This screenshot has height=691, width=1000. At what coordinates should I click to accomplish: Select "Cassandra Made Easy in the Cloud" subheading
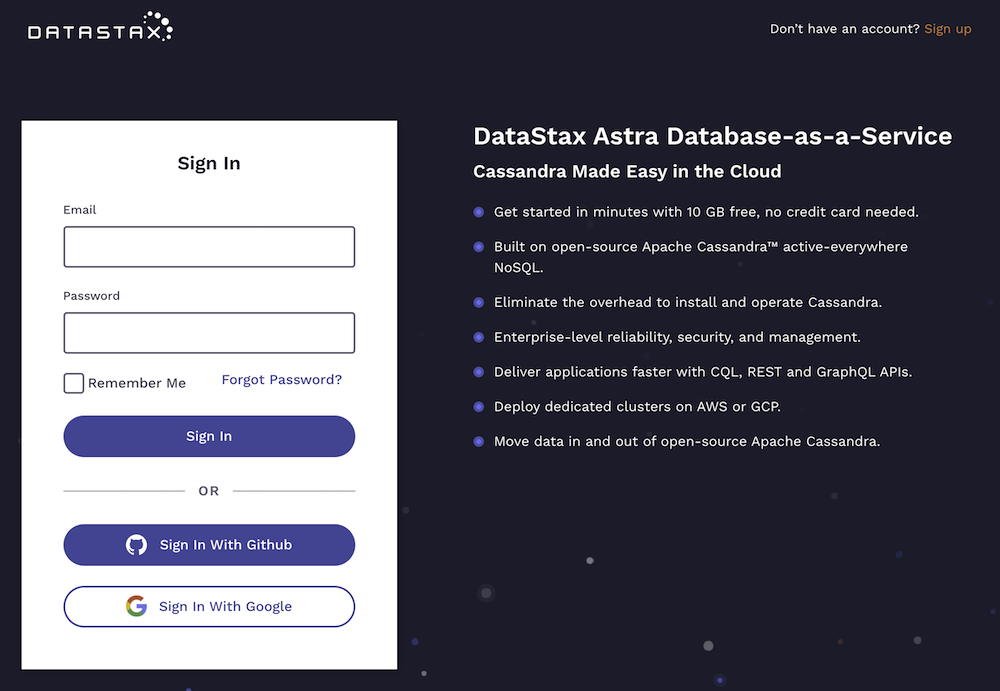point(627,172)
